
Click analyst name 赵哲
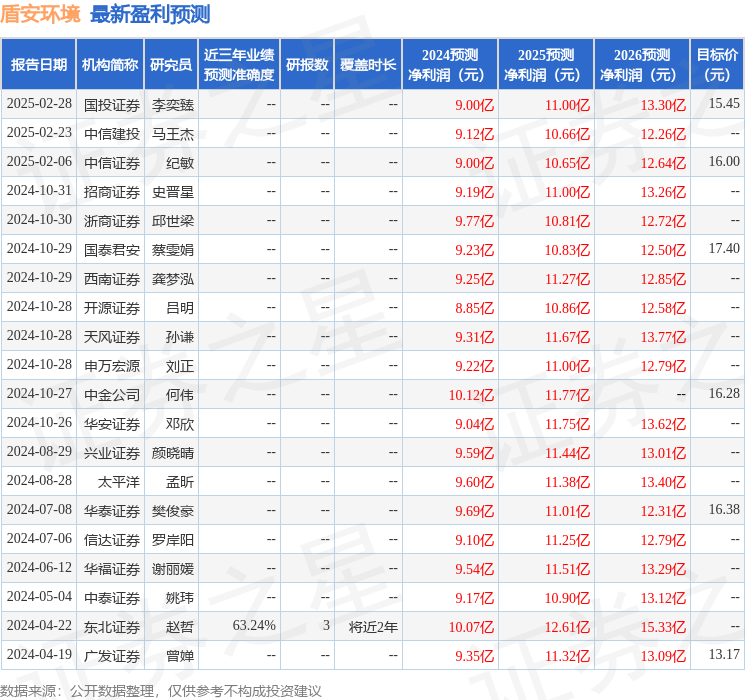pyautogui.click(x=180, y=627)
